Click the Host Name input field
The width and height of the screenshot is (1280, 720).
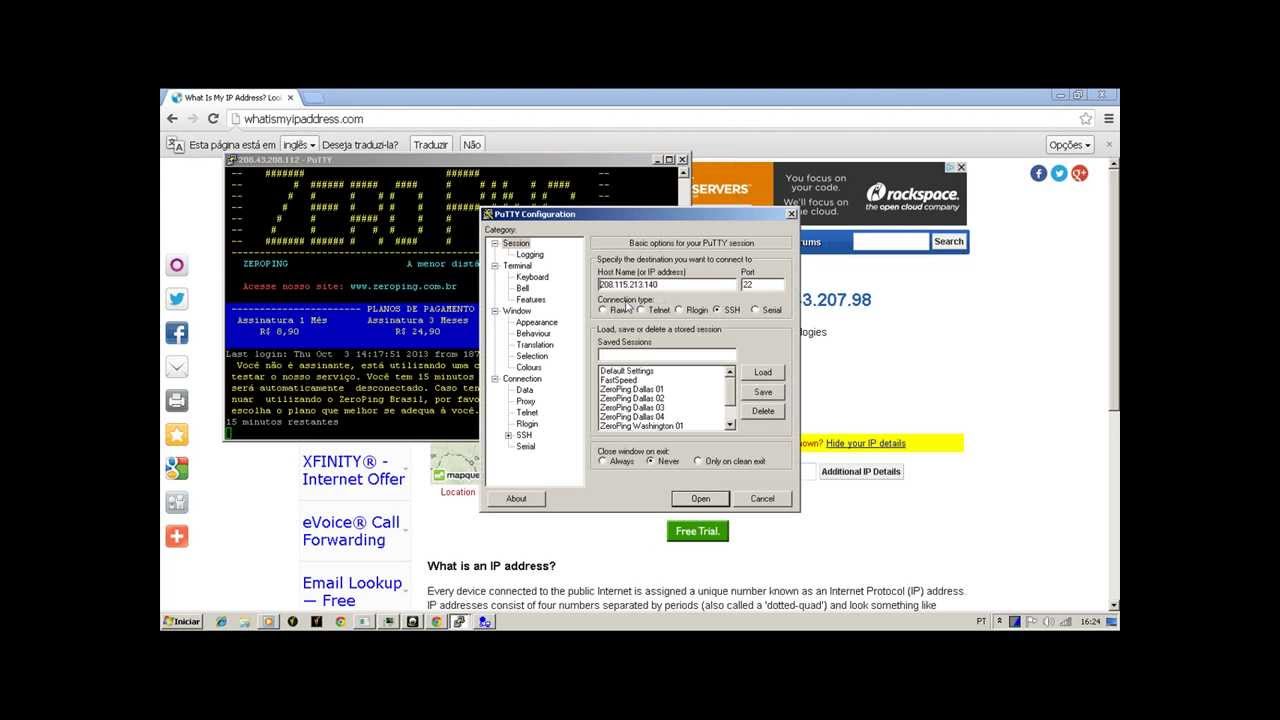(667, 285)
